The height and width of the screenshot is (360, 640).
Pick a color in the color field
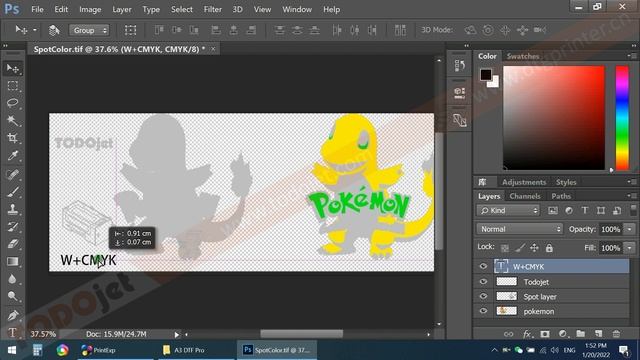pos(553,118)
